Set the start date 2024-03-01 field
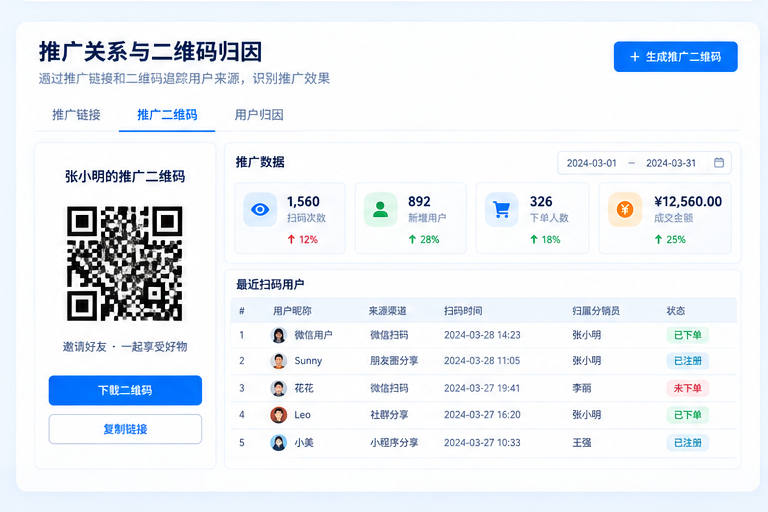Screen dimensions: 768x512 [591, 163]
